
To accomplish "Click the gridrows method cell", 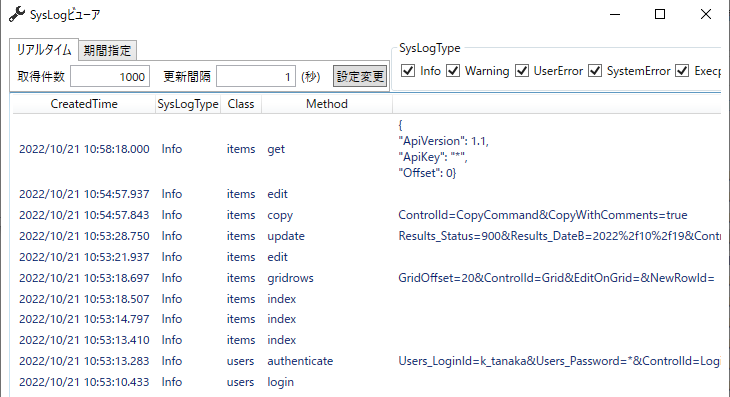I will (290, 278).
